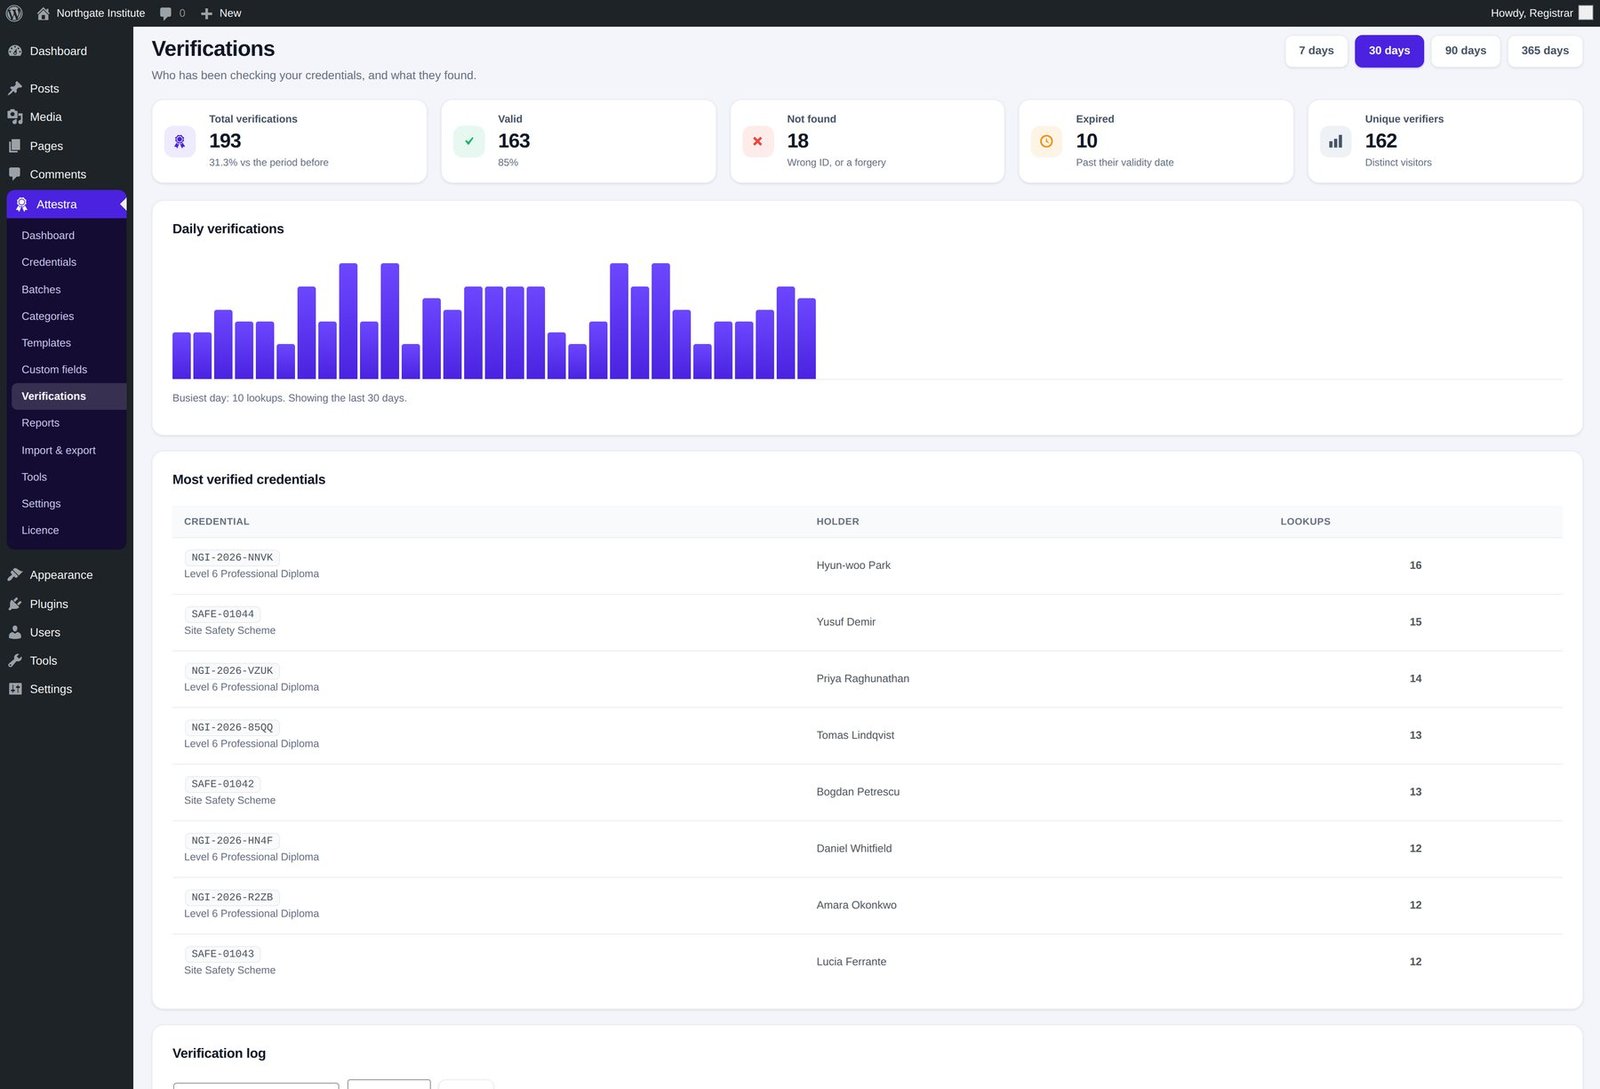Click the Howdy, Registrar account link

point(1541,13)
